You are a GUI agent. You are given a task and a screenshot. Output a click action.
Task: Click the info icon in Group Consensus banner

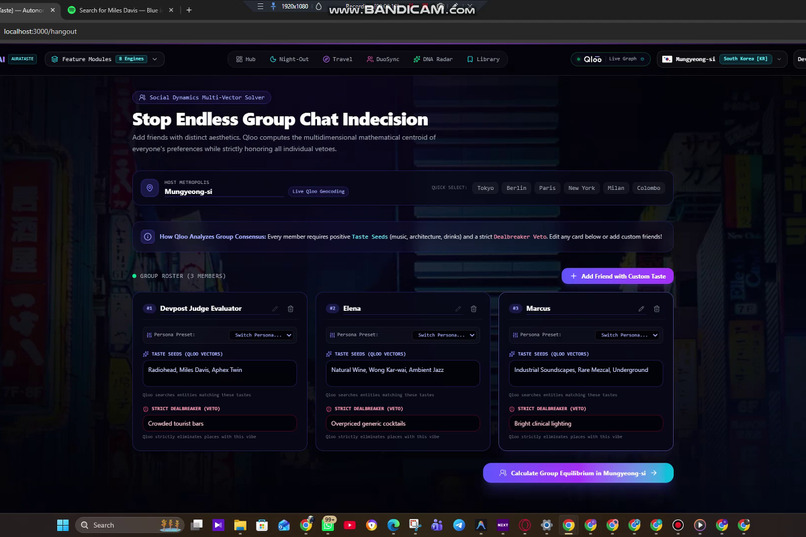148,237
